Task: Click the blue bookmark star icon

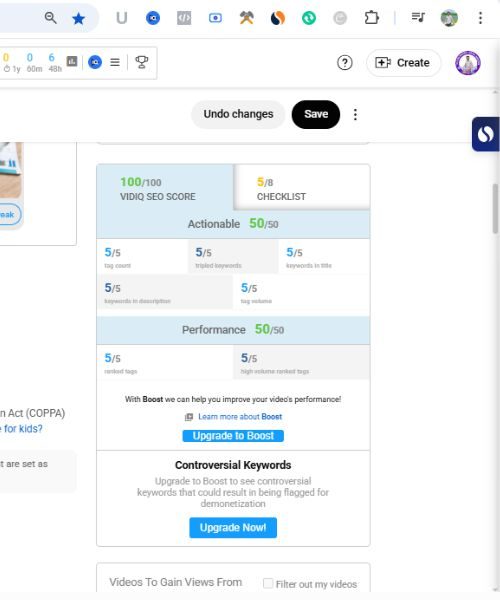Action: click(78, 18)
